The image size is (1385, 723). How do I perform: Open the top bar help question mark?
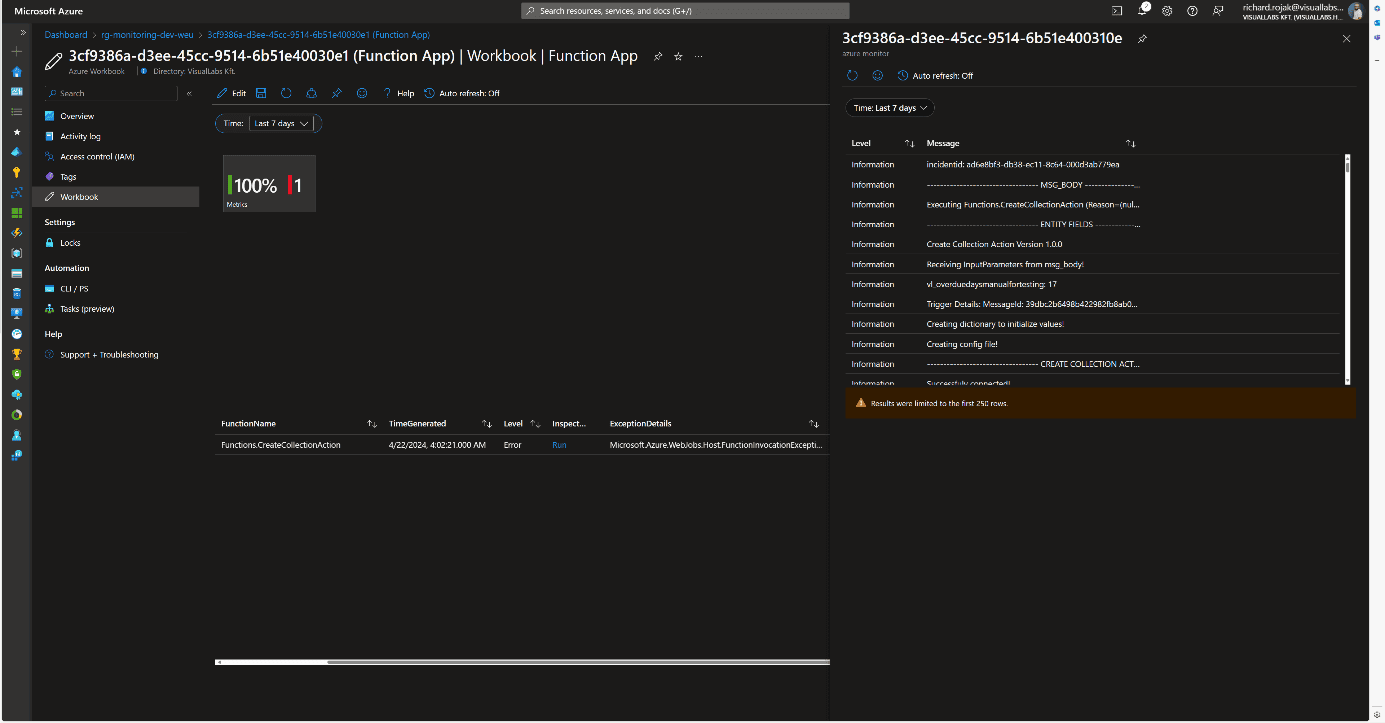[x=1192, y=10]
